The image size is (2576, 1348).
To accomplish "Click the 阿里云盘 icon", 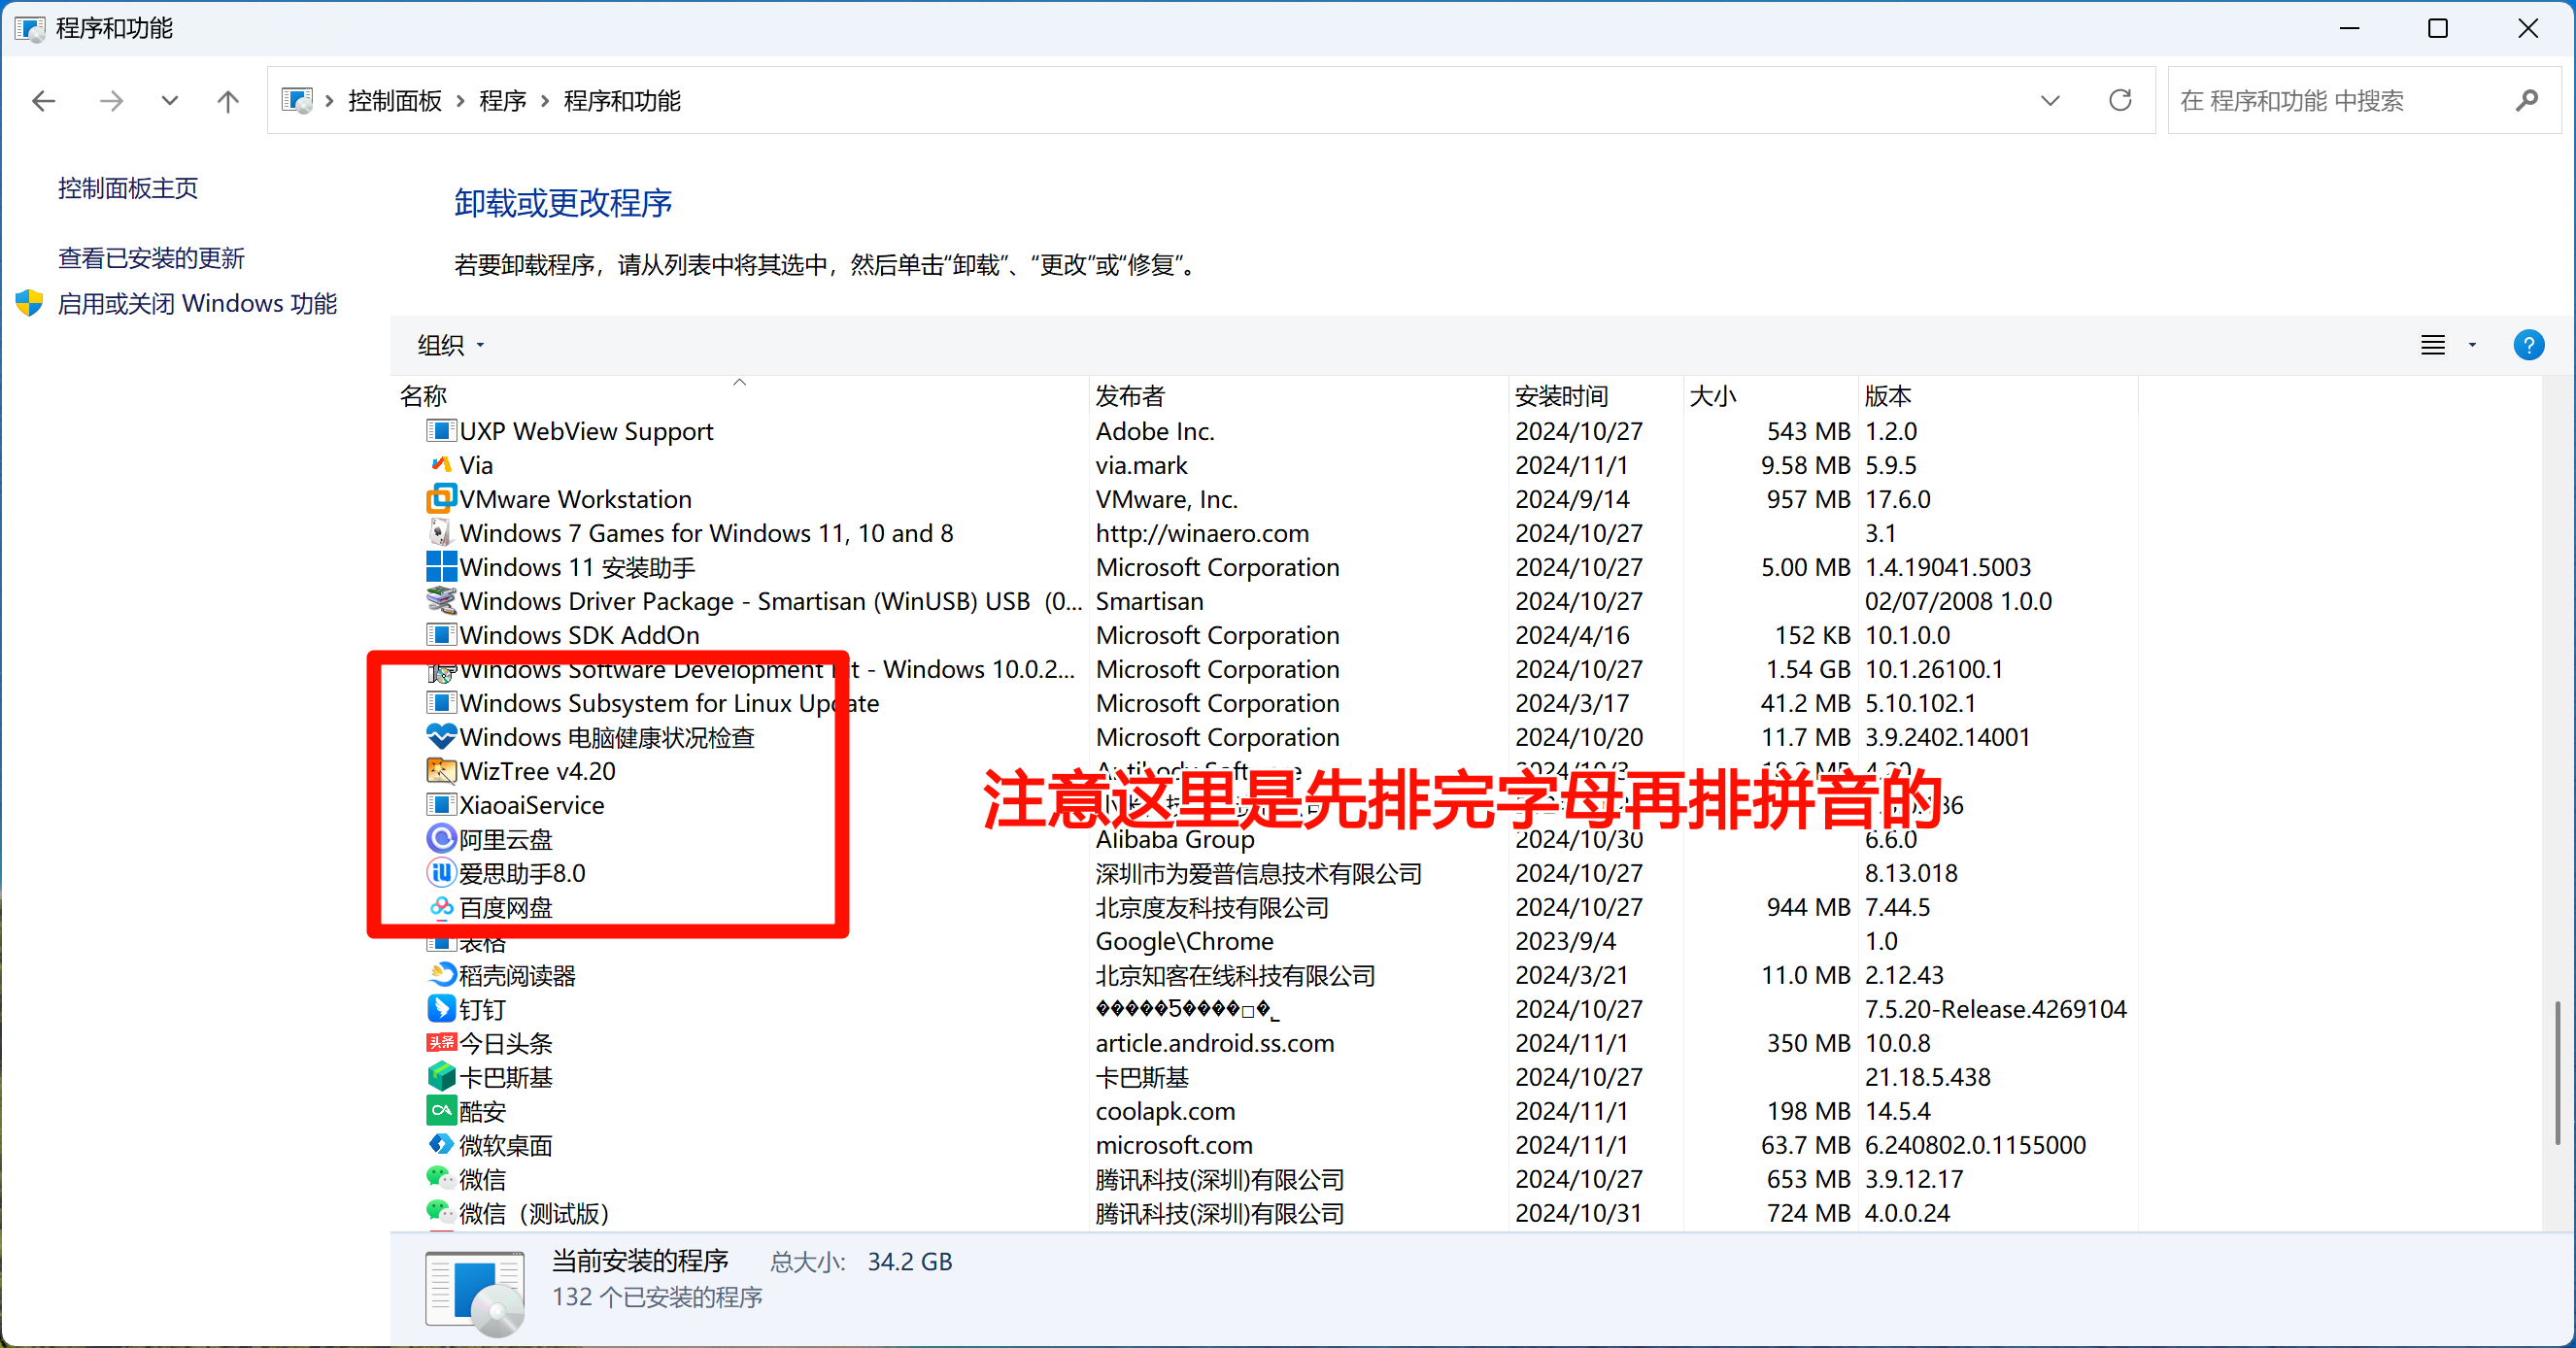I will tap(441, 839).
